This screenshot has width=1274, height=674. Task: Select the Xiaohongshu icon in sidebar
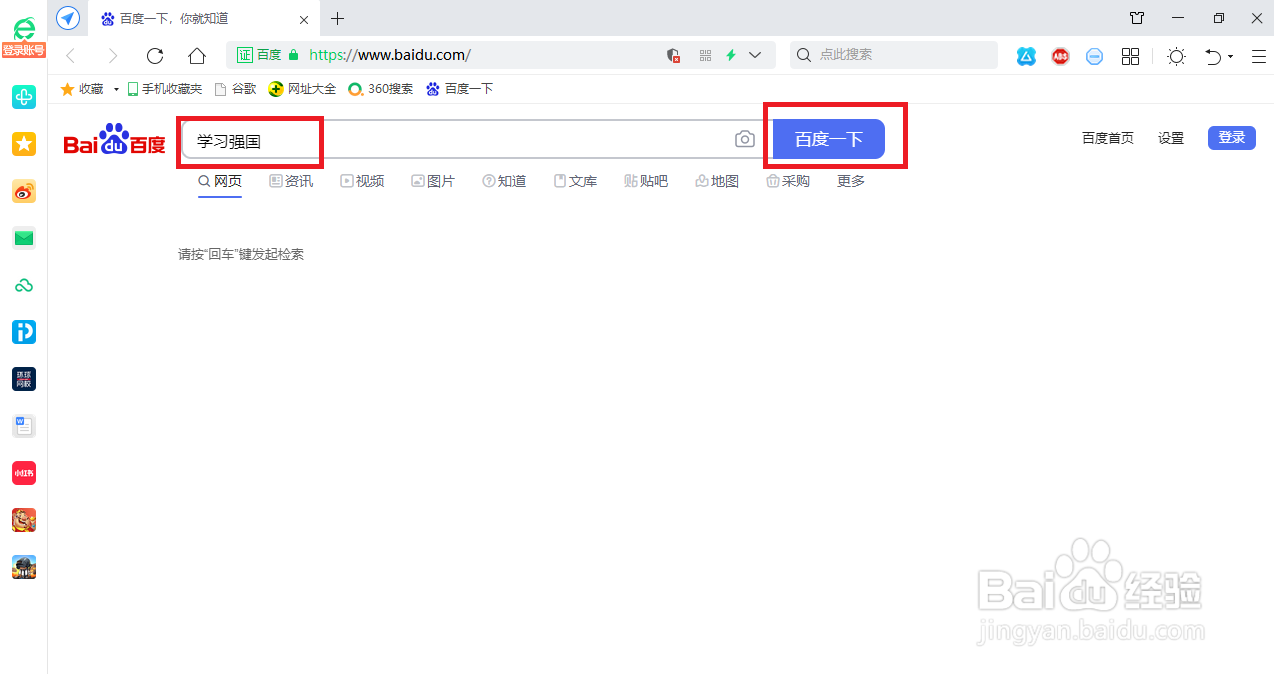point(23,472)
